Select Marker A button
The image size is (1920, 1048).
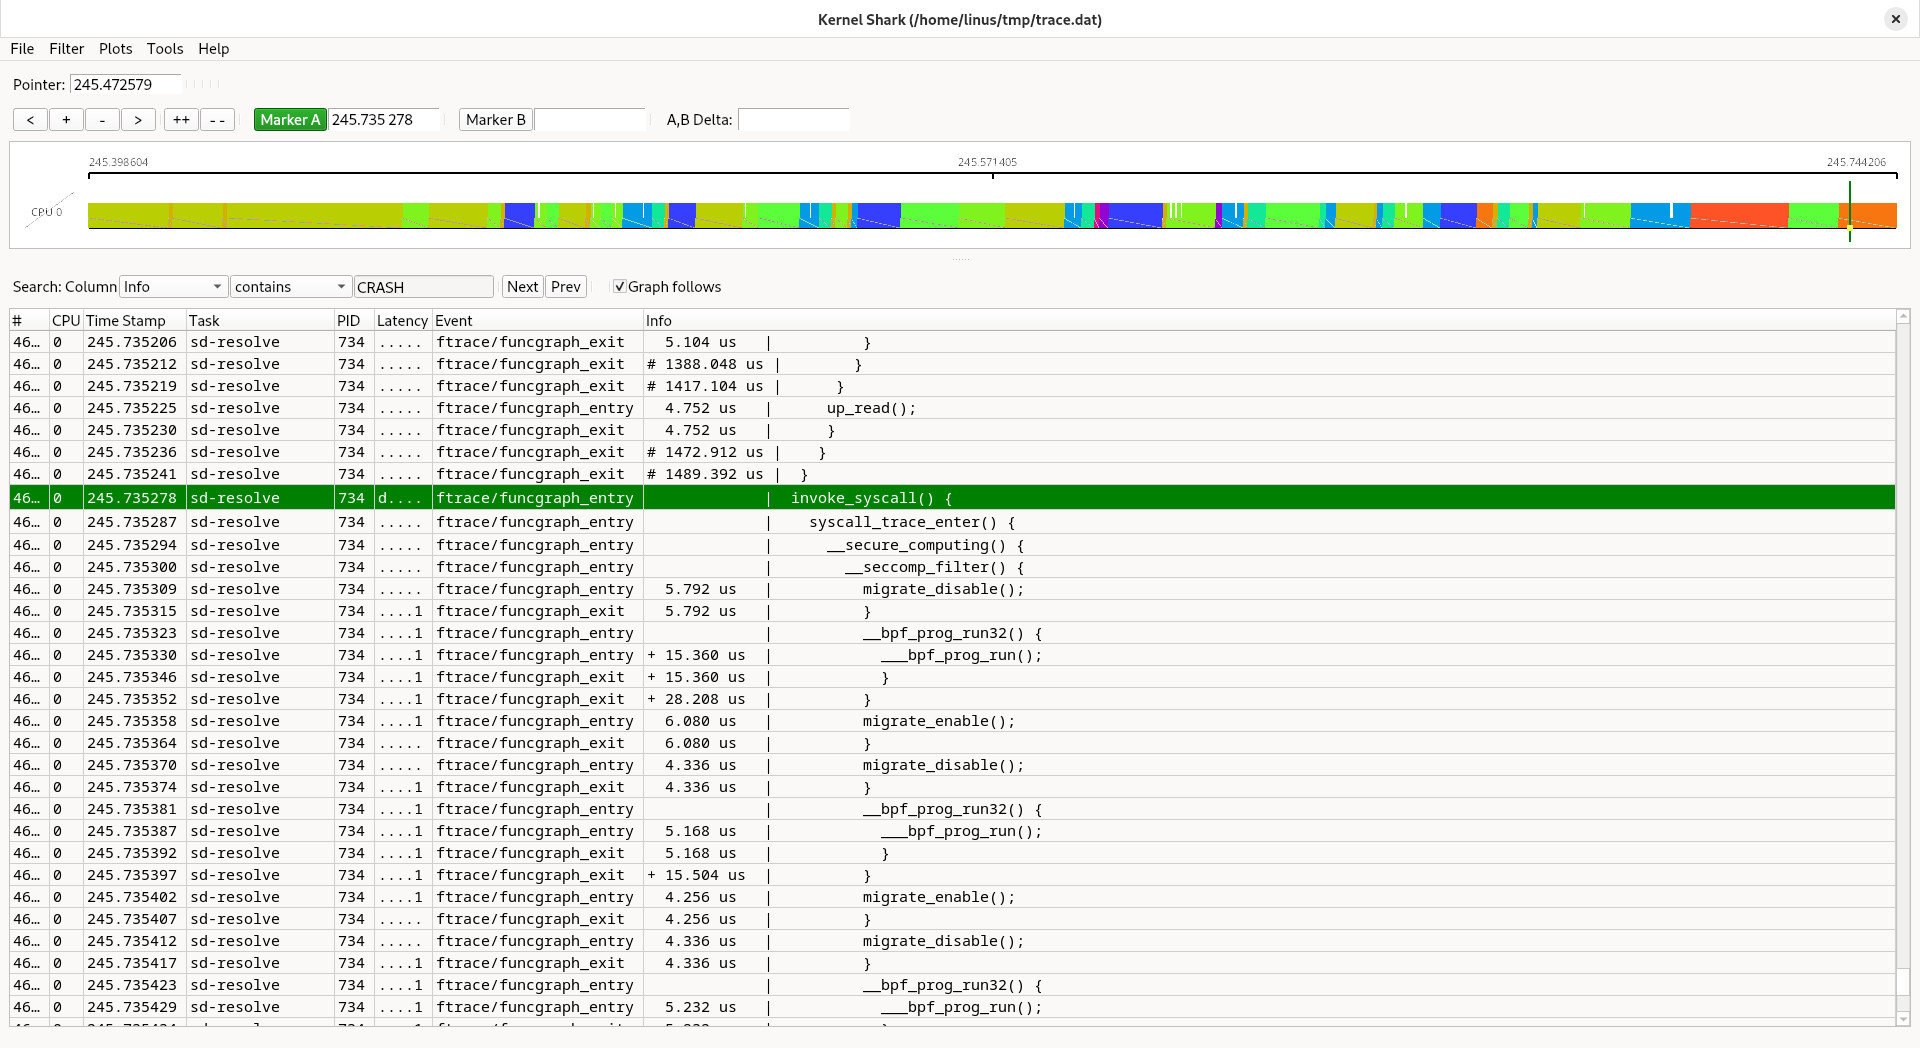pyautogui.click(x=290, y=120)
